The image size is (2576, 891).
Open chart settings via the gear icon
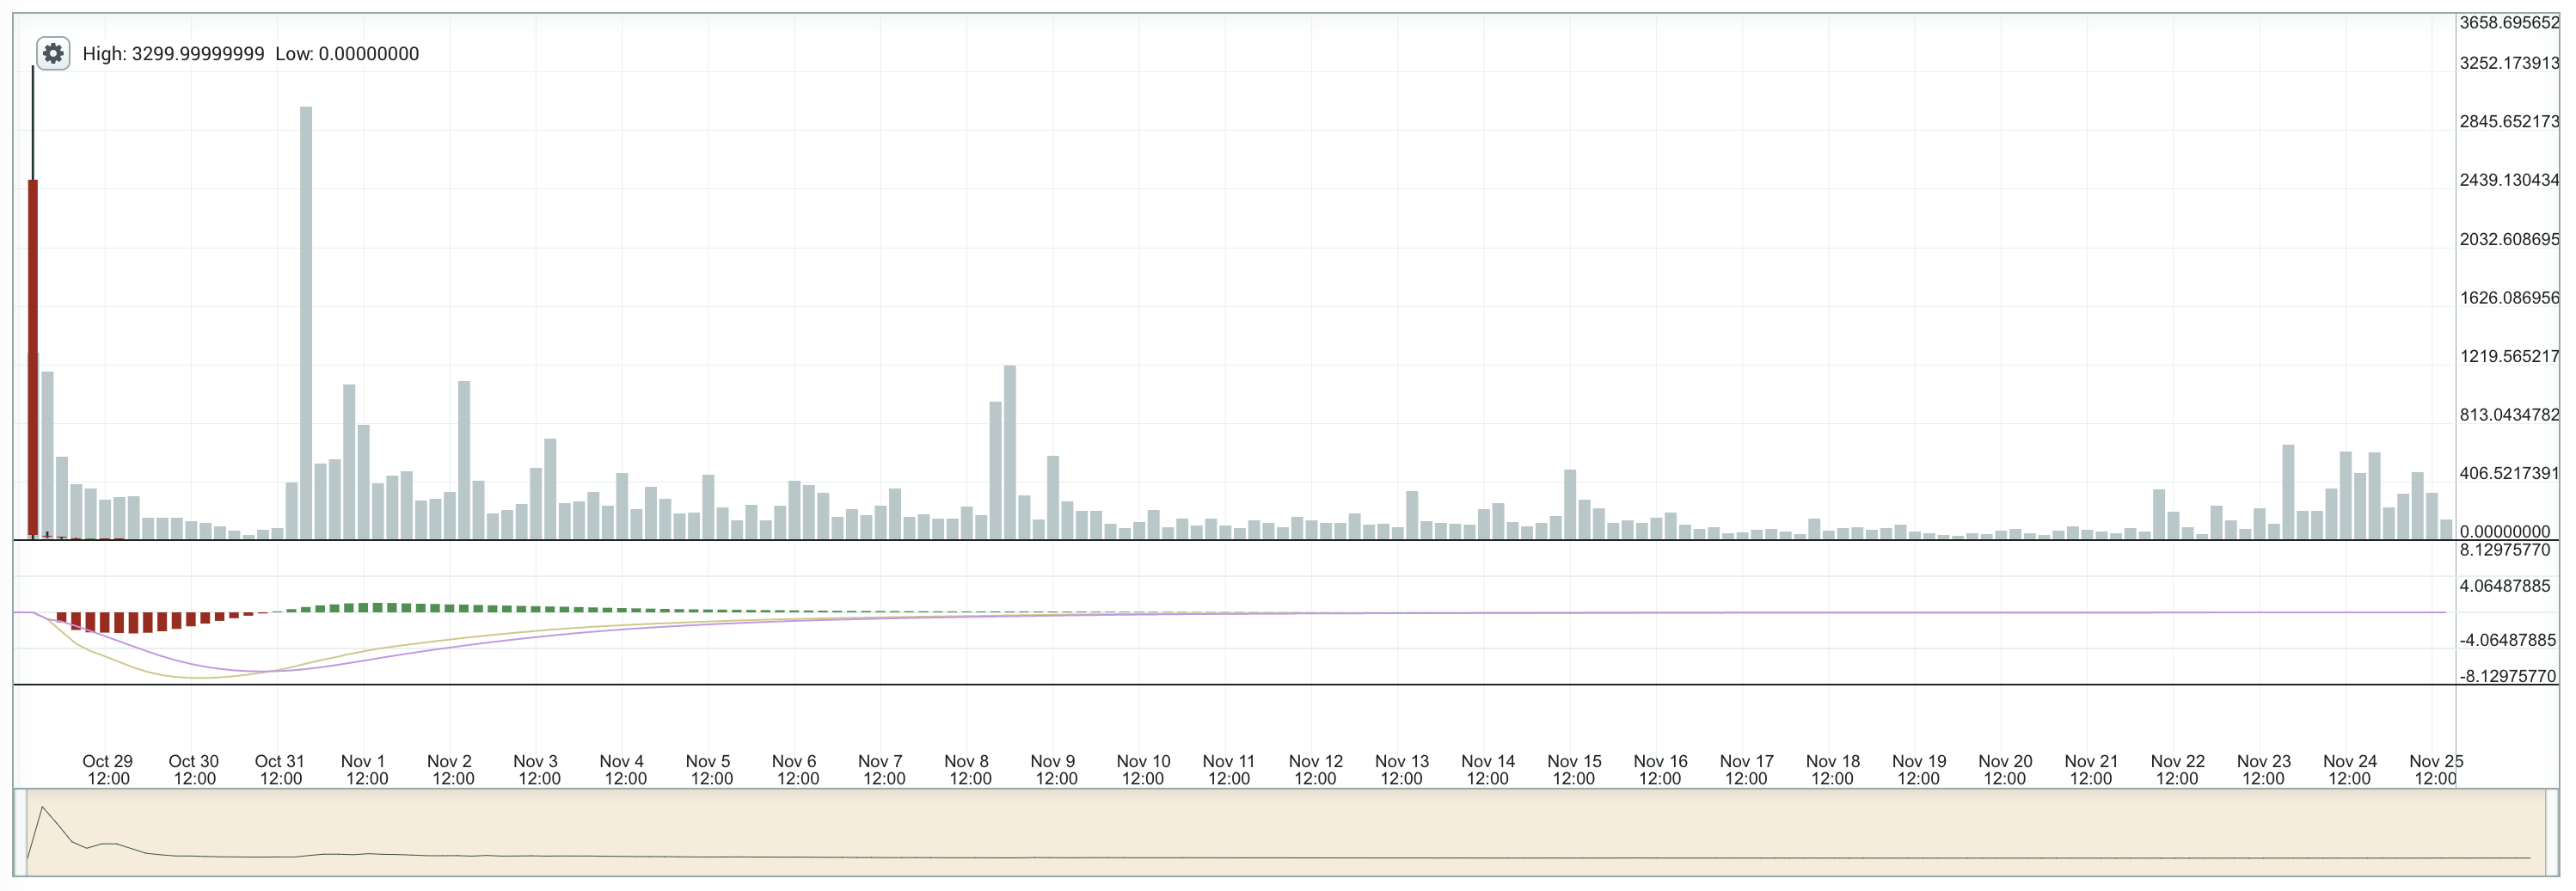[x=53, y=53]
